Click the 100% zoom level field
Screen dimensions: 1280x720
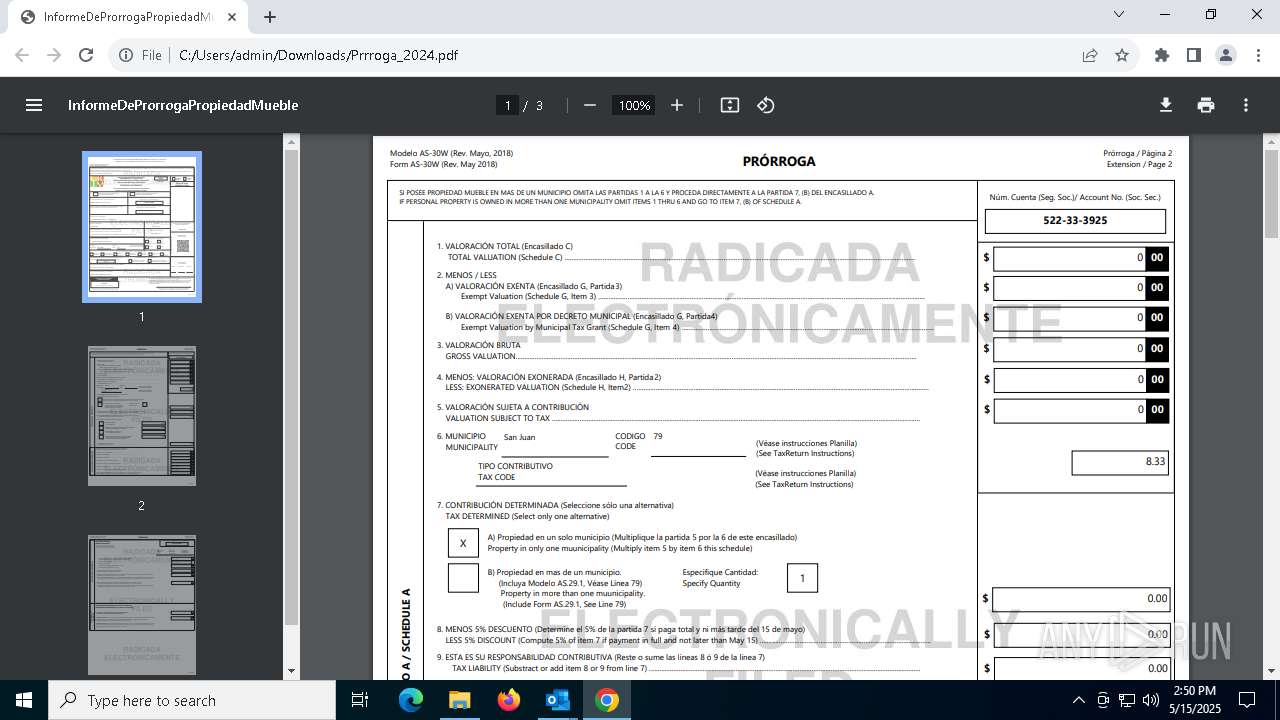click(x=634, y=105)
